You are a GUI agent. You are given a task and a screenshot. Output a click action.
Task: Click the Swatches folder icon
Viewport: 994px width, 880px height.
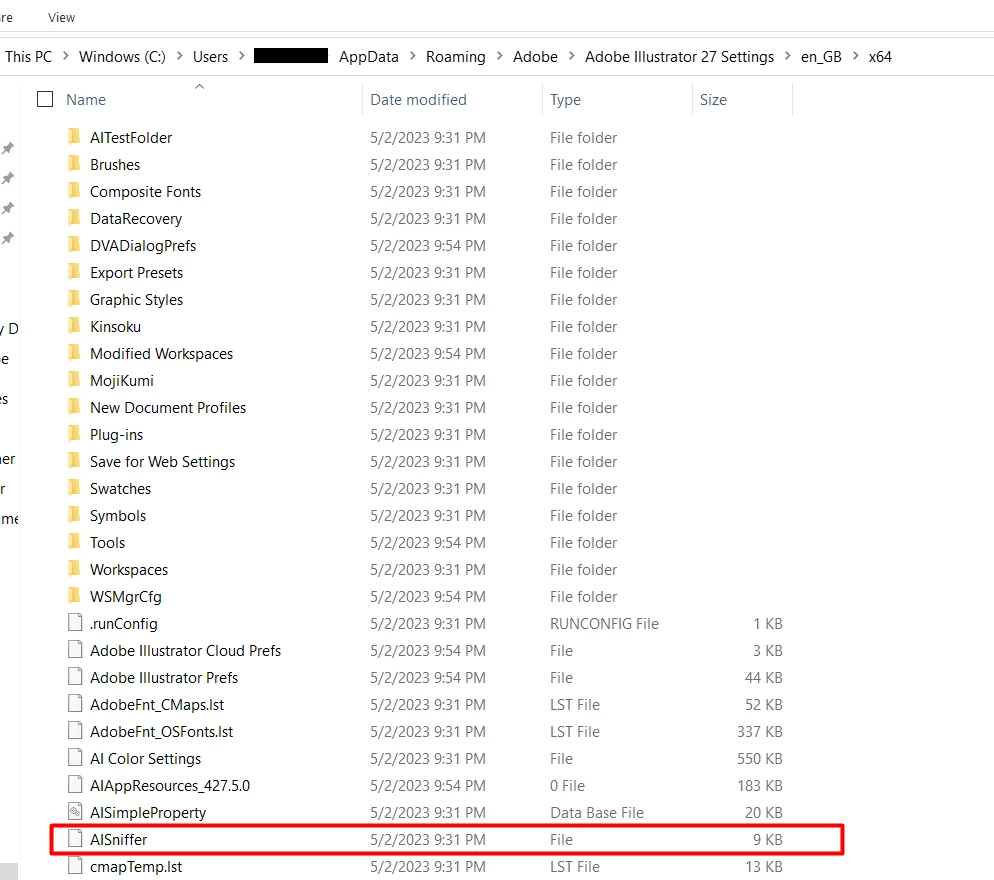click(74, 488)
